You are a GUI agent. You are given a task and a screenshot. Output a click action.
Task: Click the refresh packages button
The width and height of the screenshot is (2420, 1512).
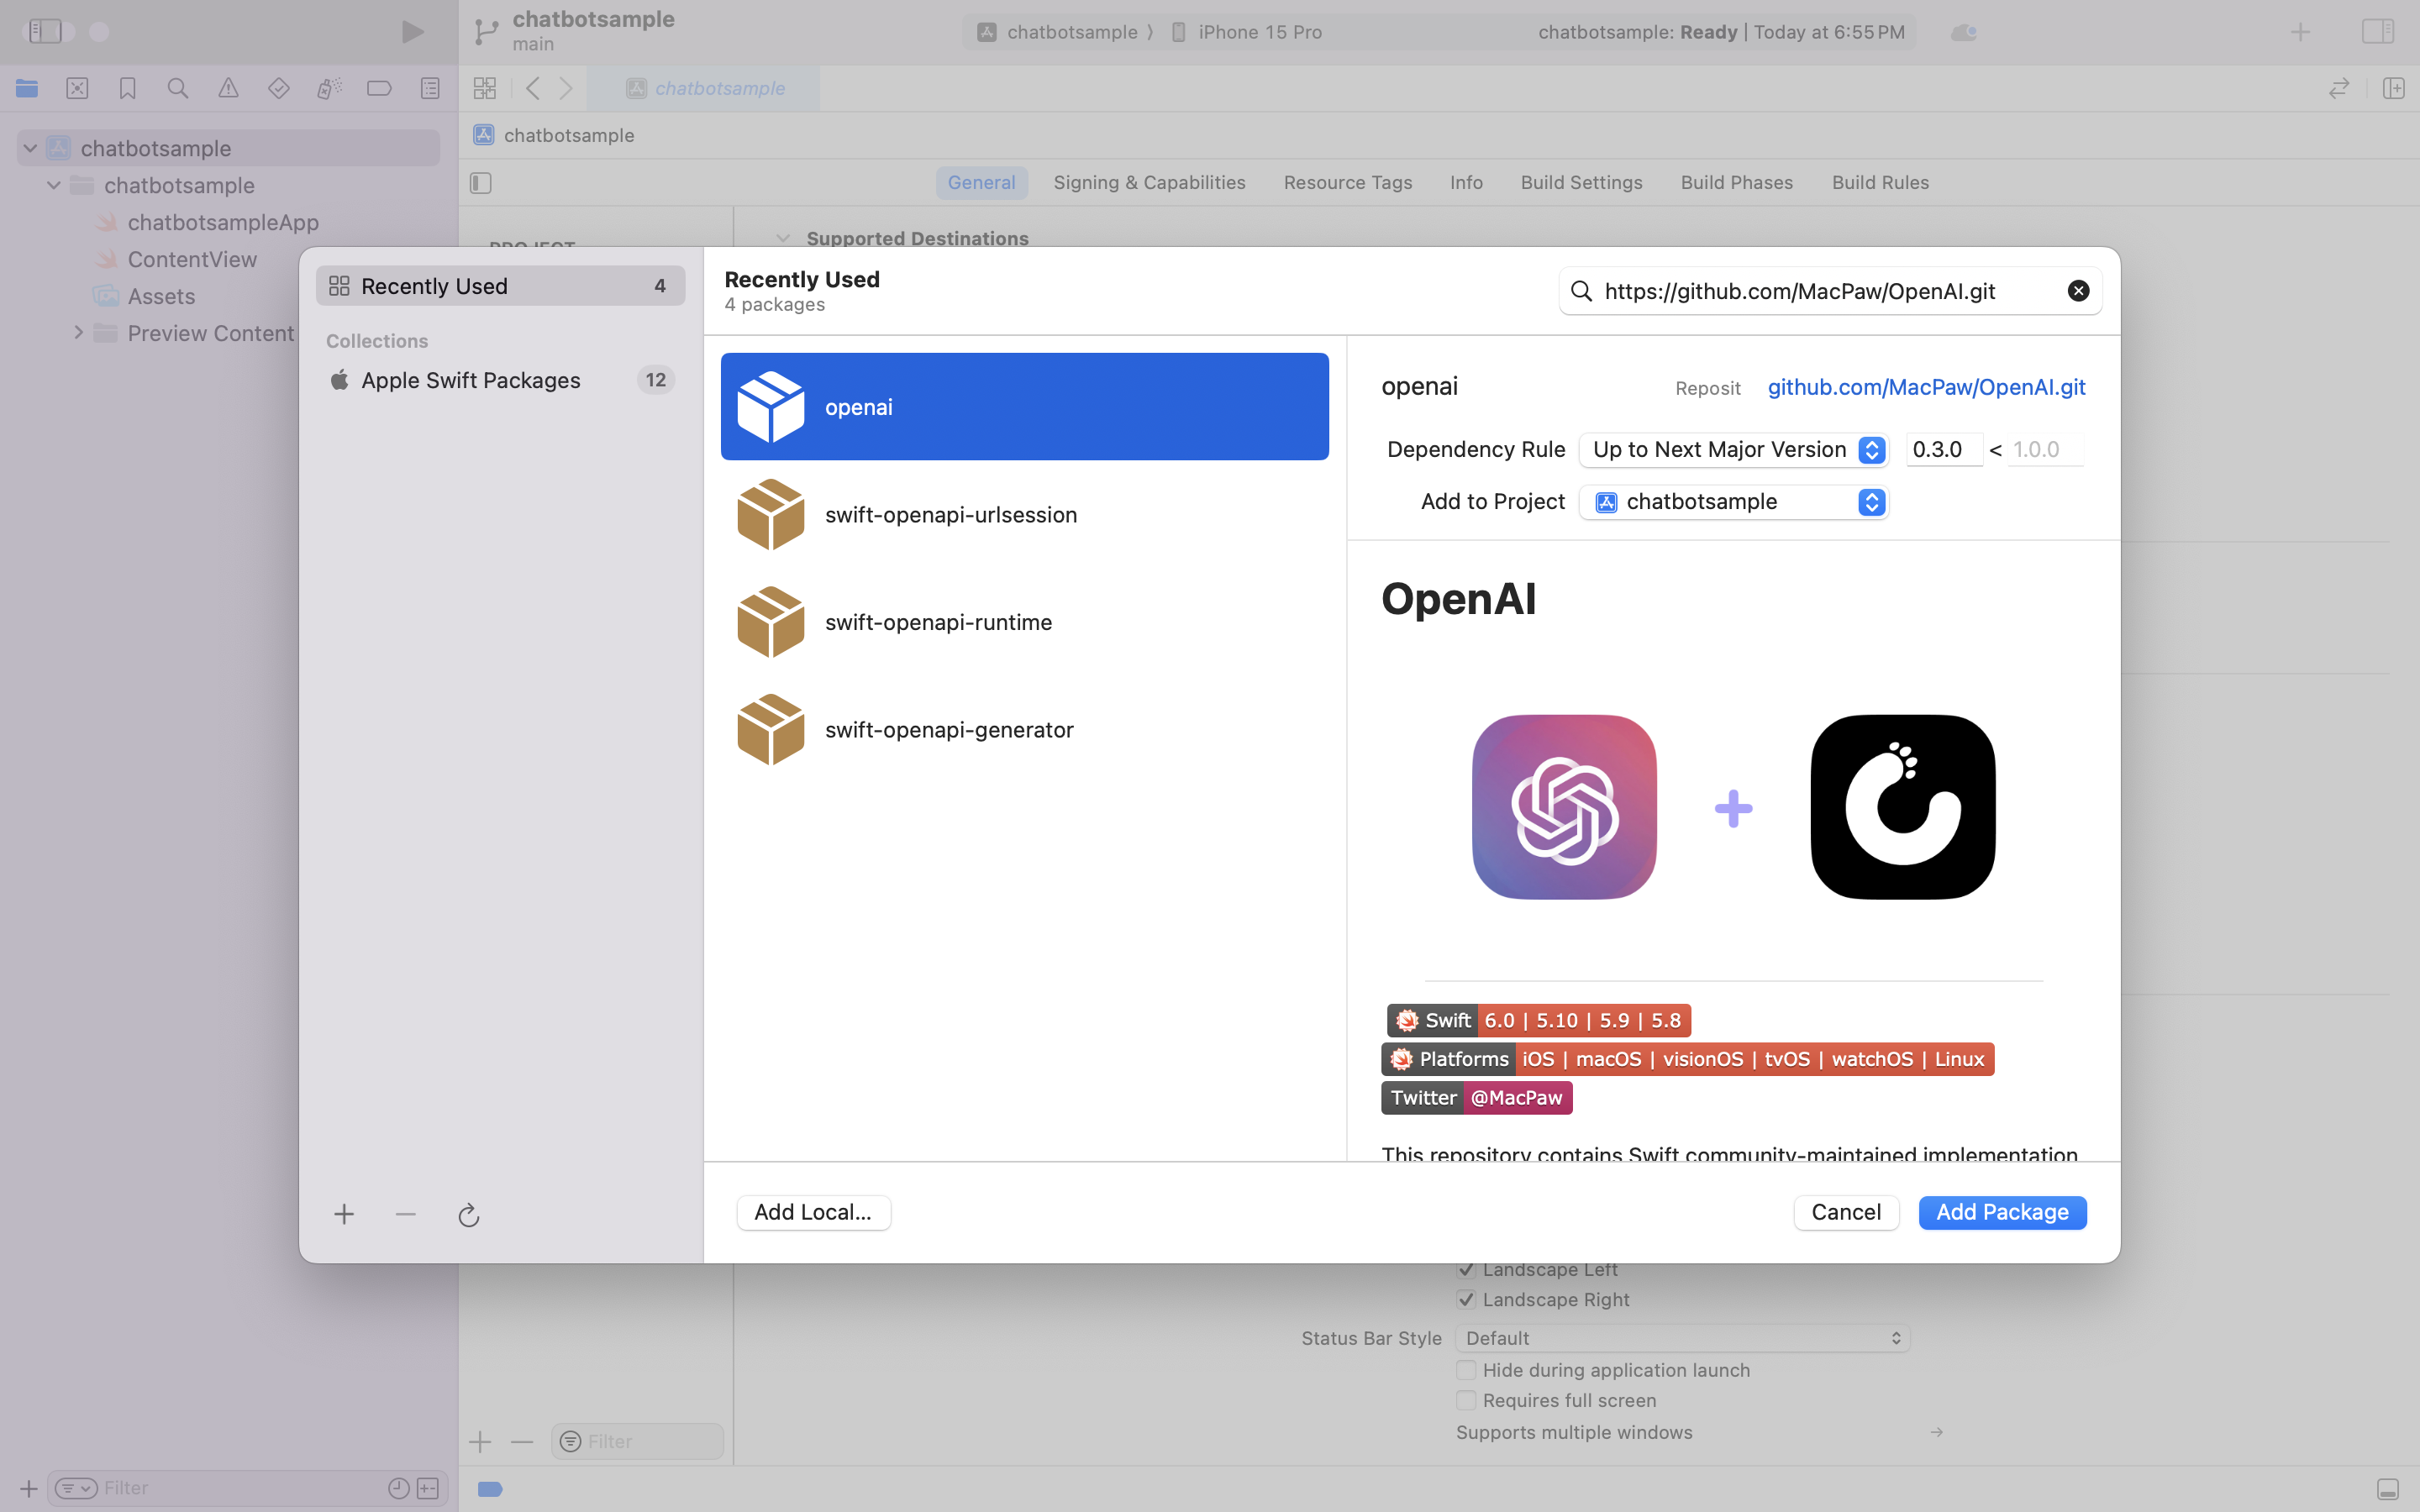point(467,1214)
